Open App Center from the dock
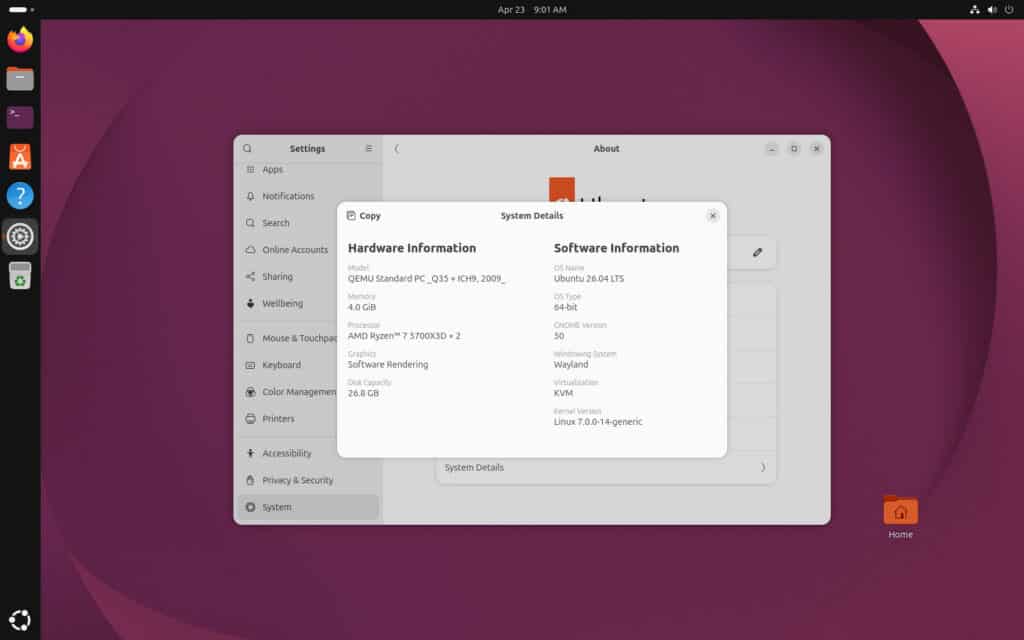Image resolution: width=1024 pixels, height=640 pixels. (x=20, y=156)
